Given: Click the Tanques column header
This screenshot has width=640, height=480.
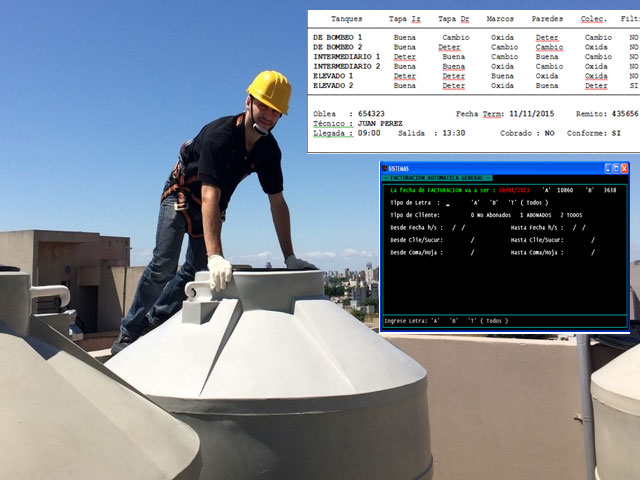Looking at the screenshot, I should [x=346, y=19].
